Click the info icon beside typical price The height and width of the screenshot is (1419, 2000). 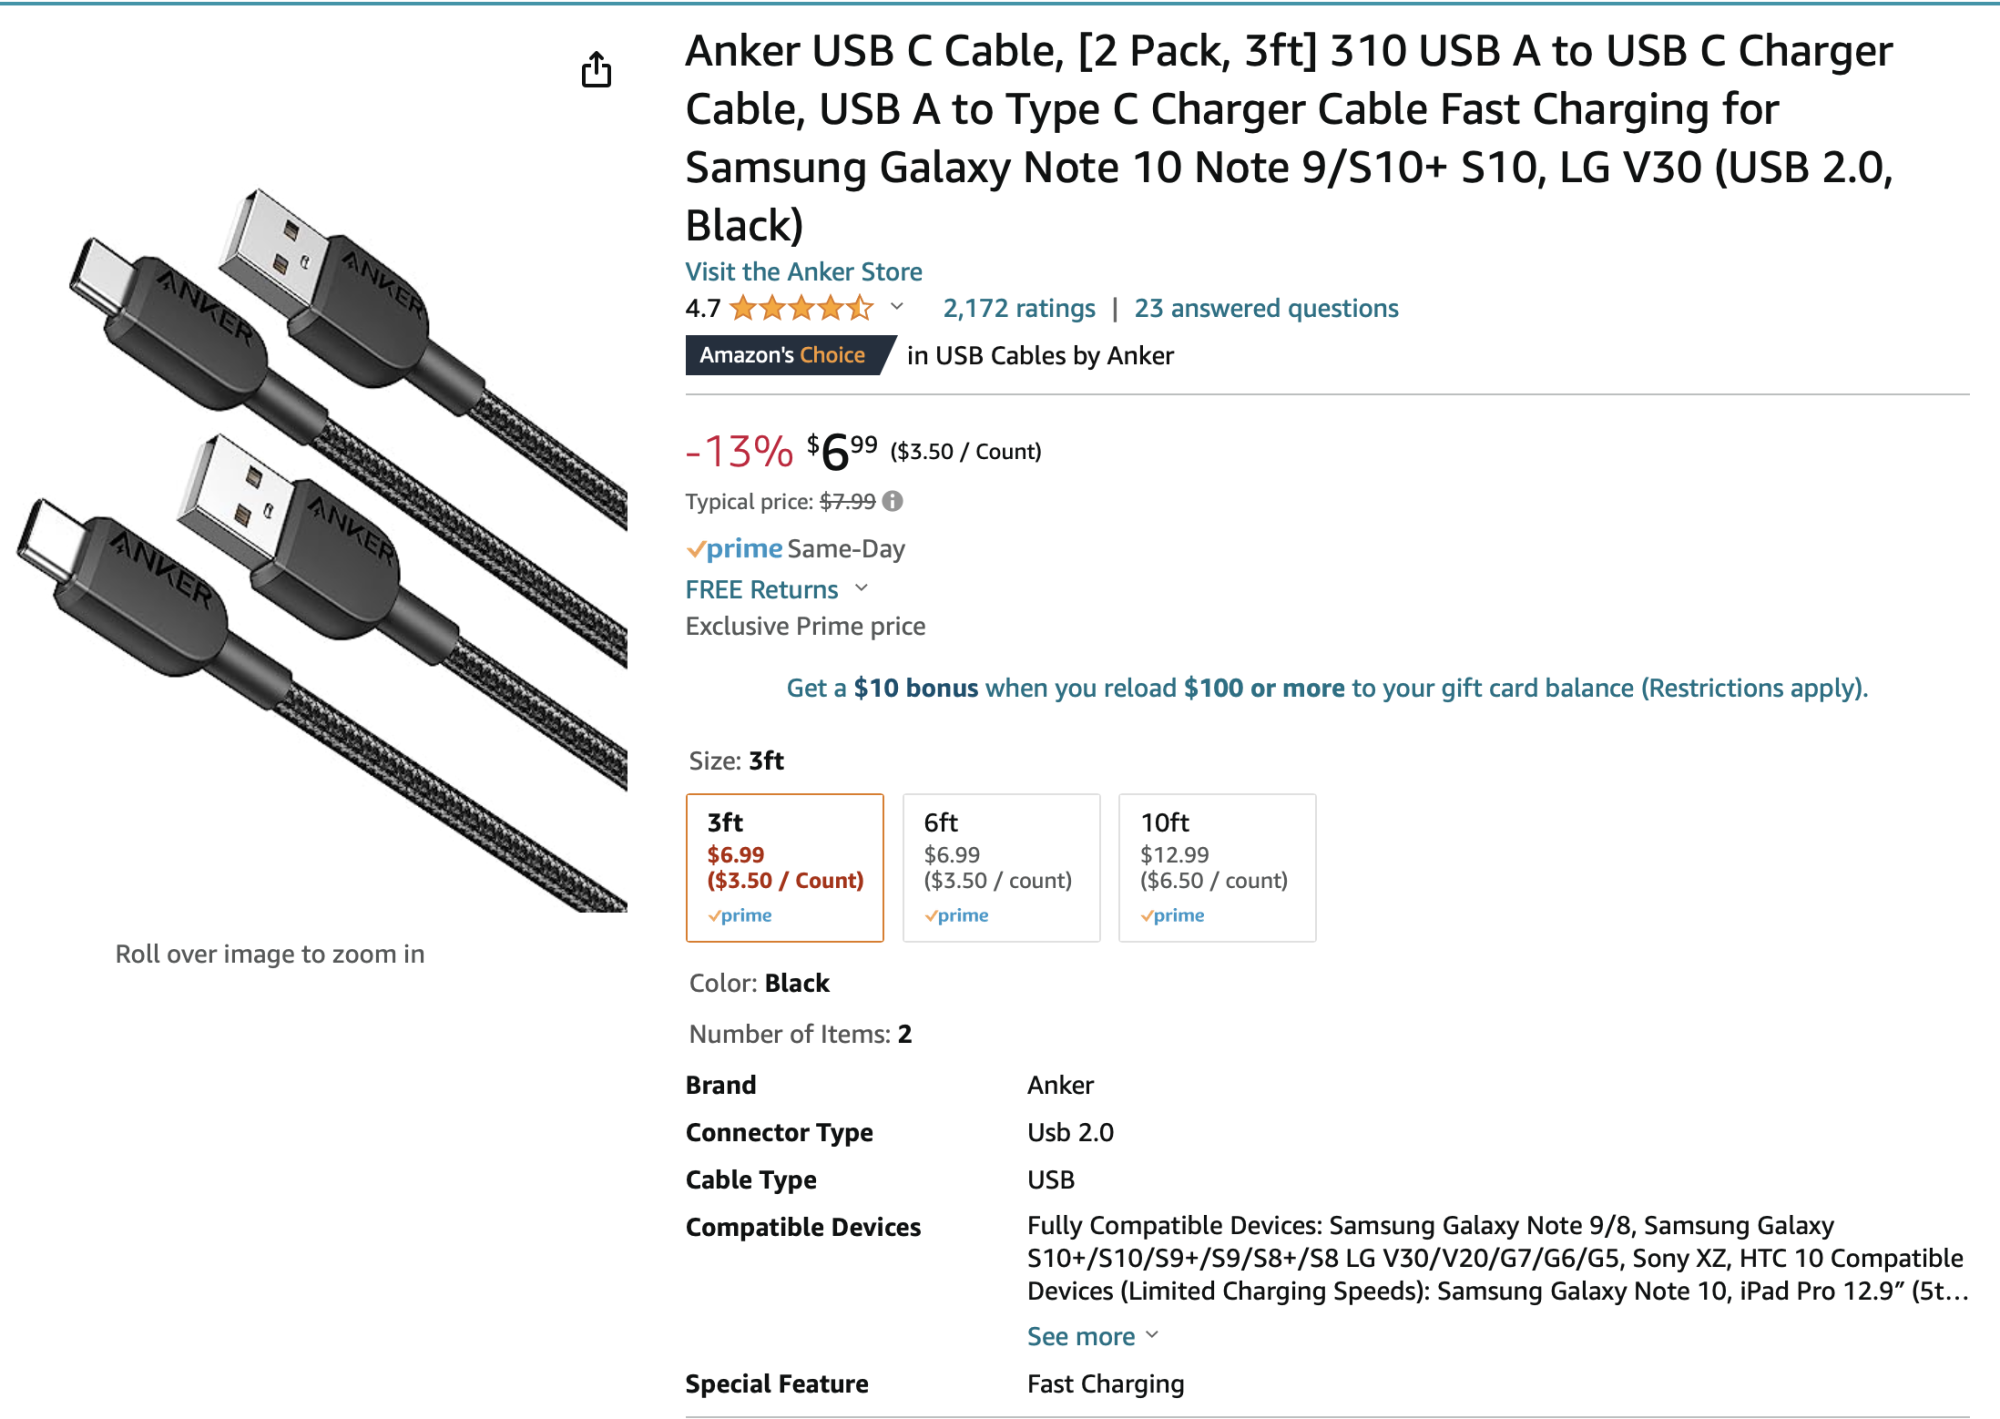(x=893, y=501)
